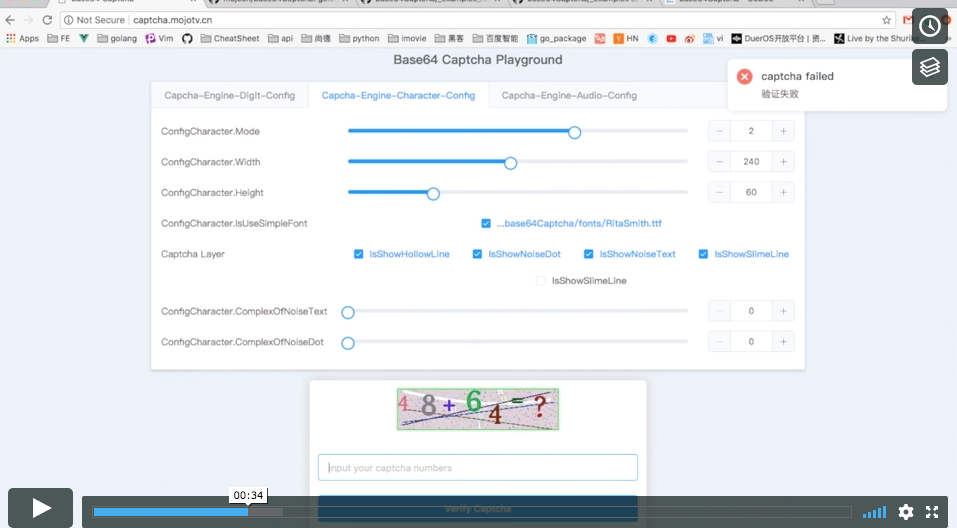Screen dimensions: 957x528
Task: Toggle the RitaSmith.ttf simple font checkbox
Action: coord(486,223)
